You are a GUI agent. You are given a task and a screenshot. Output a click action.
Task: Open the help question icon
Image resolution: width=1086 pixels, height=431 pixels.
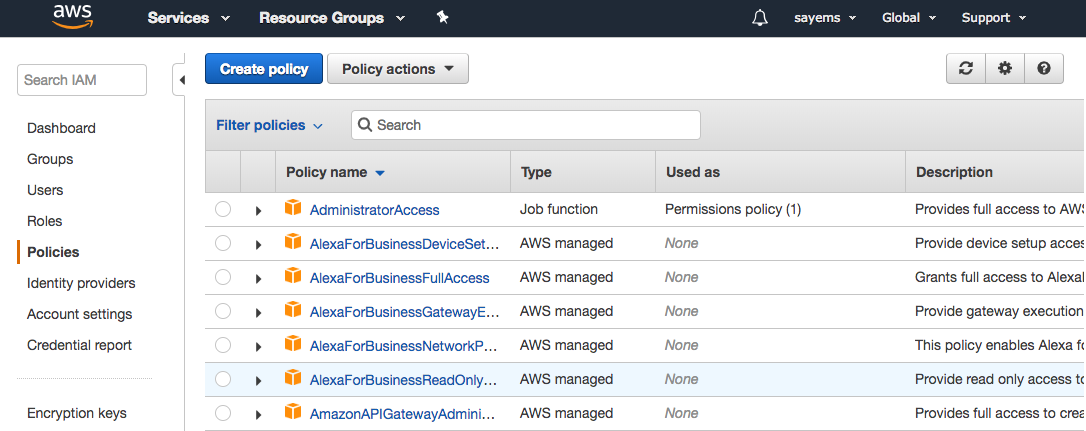(1044, 69)
